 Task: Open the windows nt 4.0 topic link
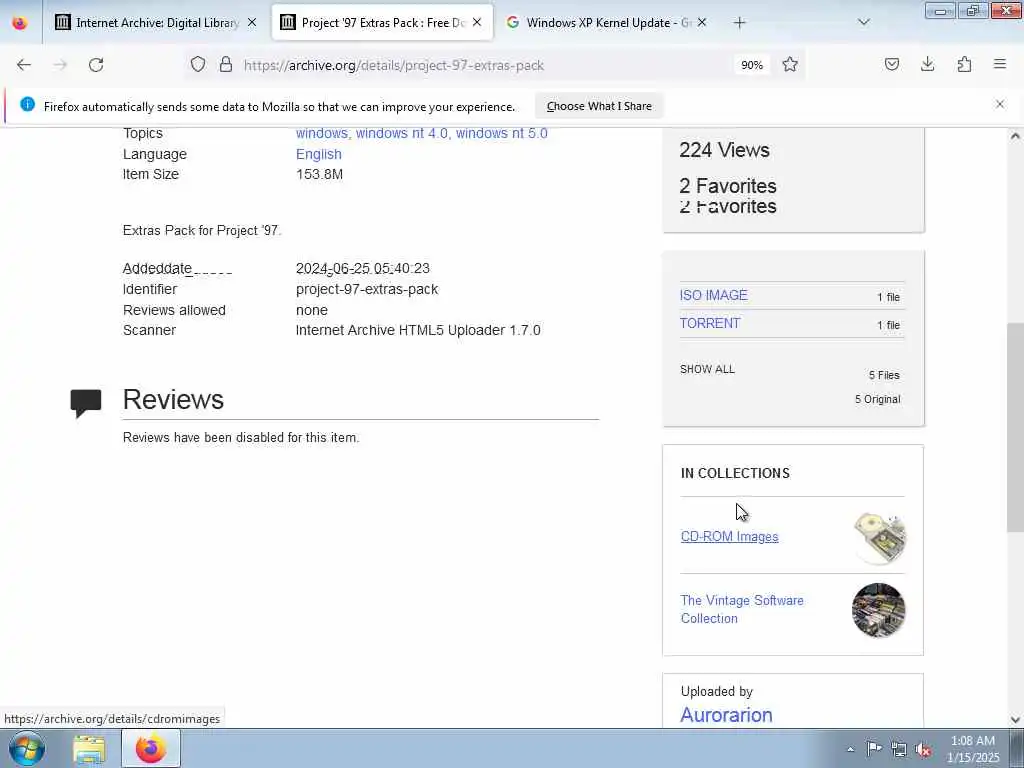tap(402, 133)
